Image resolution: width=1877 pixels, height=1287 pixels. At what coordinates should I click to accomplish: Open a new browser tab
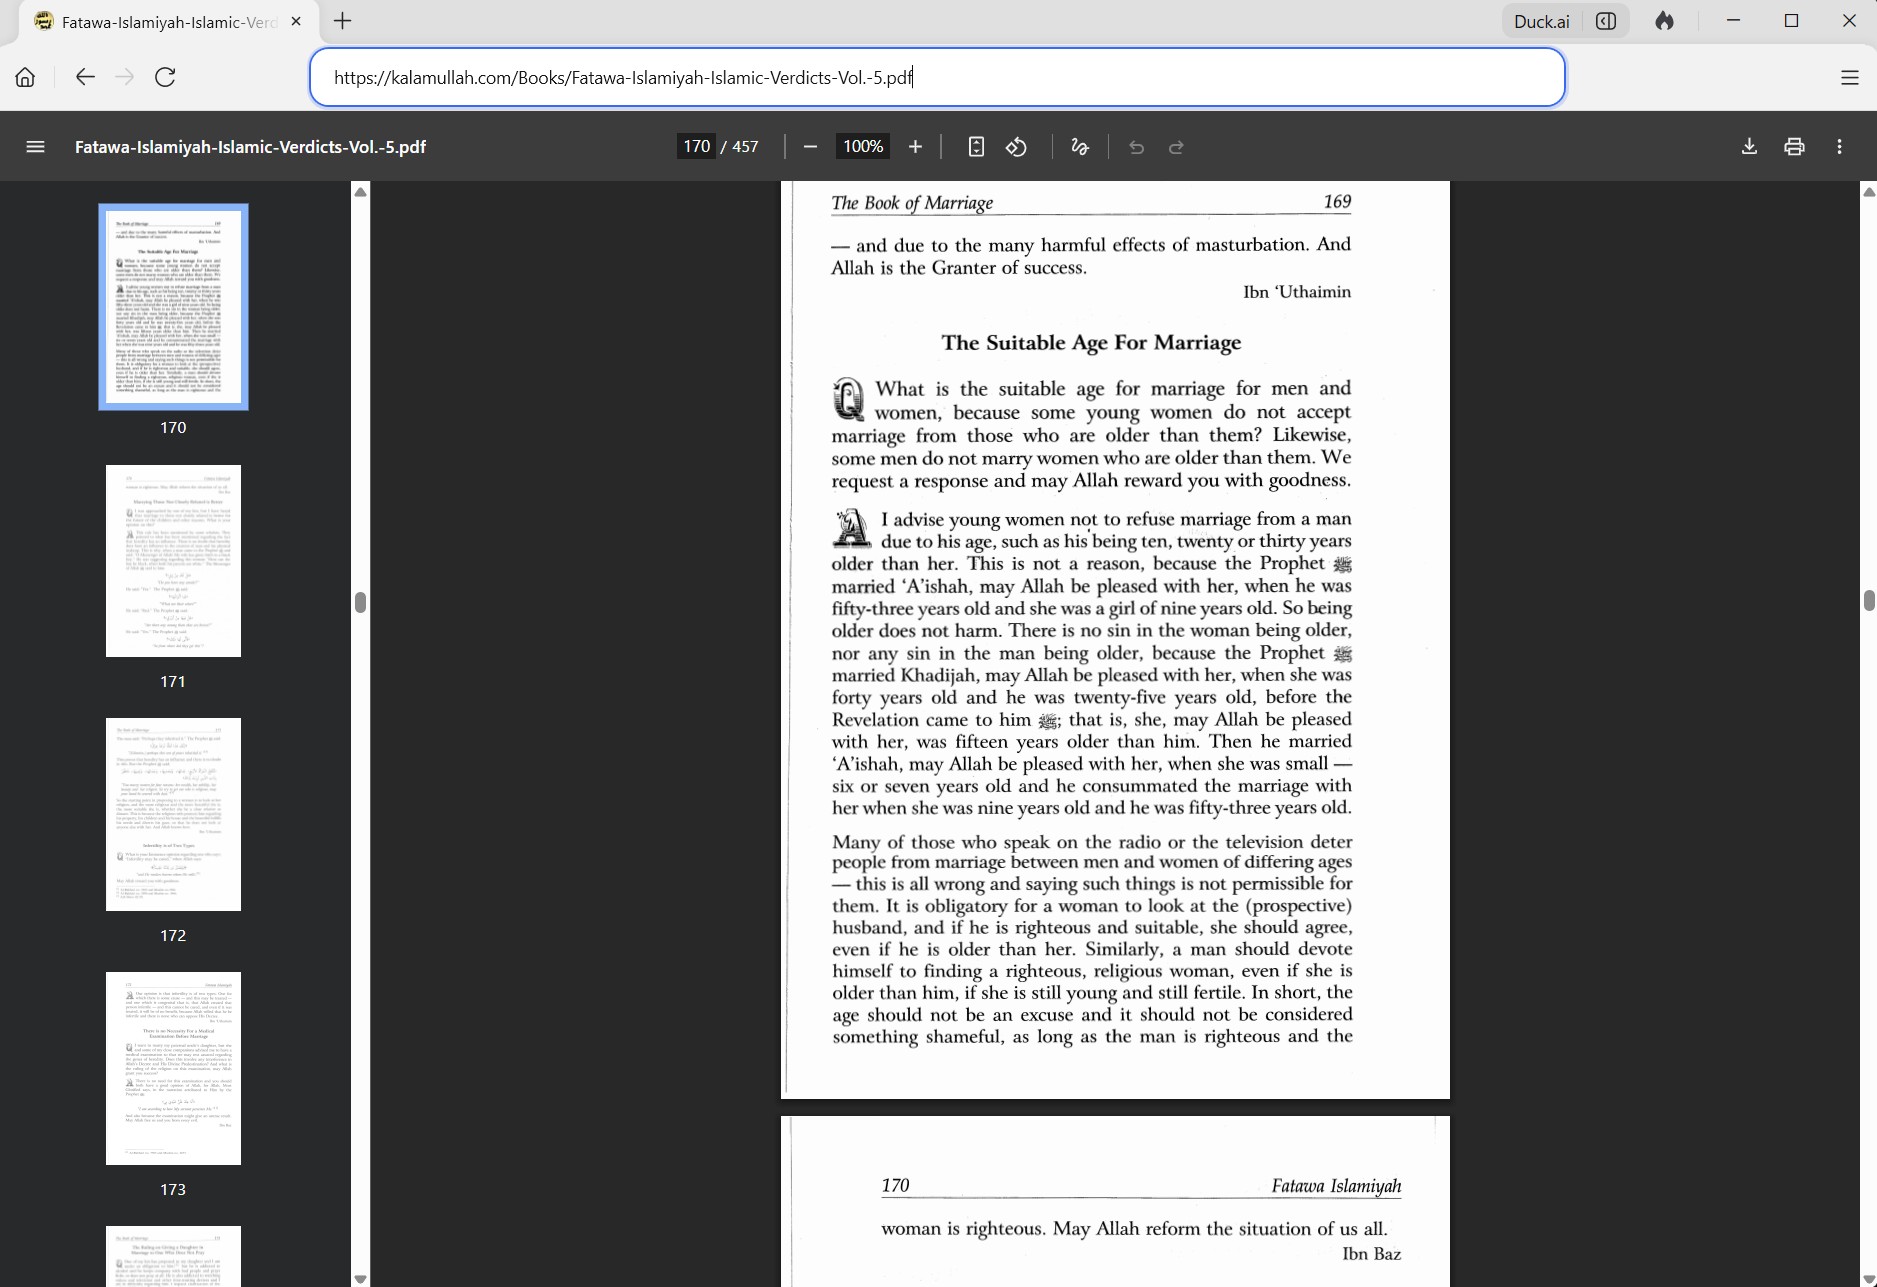pyautogui.click(x=343, y=21)
